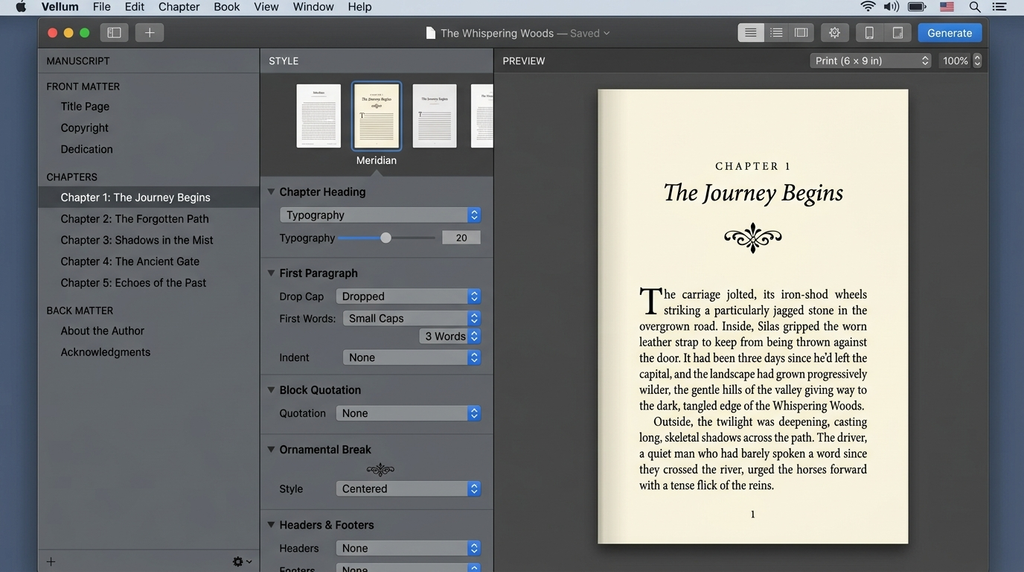The image size is (1024, 572).
Task: Switch to text paragraph view icon
Action: (x=750, y=33)
